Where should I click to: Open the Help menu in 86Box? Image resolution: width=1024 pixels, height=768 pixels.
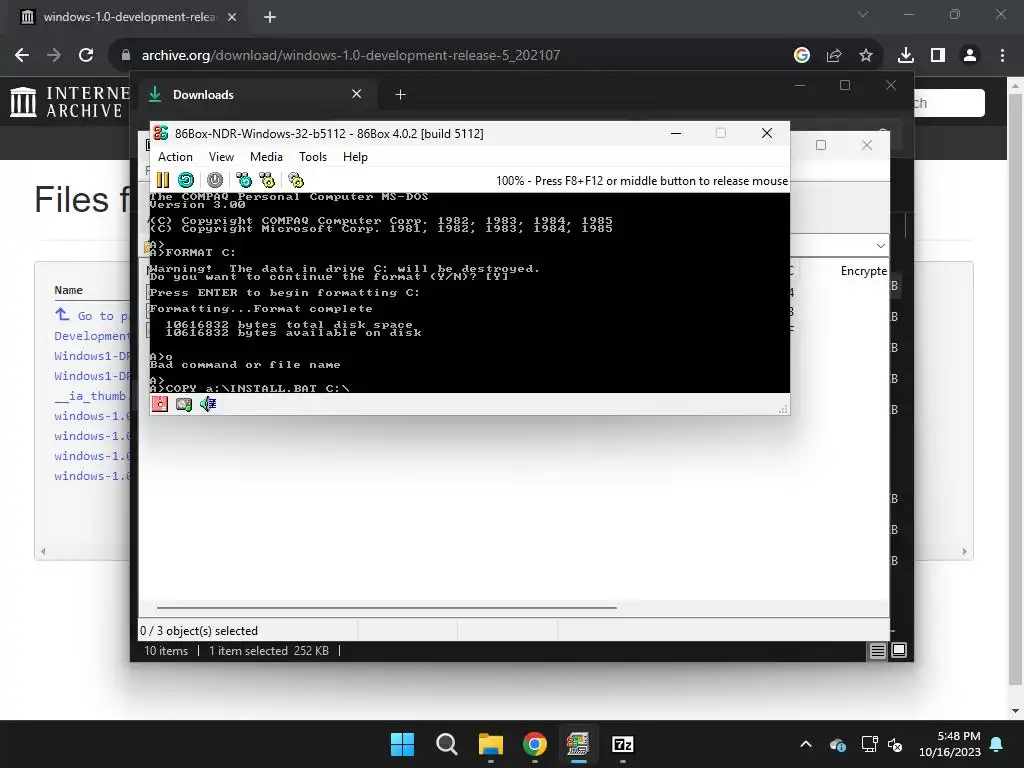click(x=355, y=157)
